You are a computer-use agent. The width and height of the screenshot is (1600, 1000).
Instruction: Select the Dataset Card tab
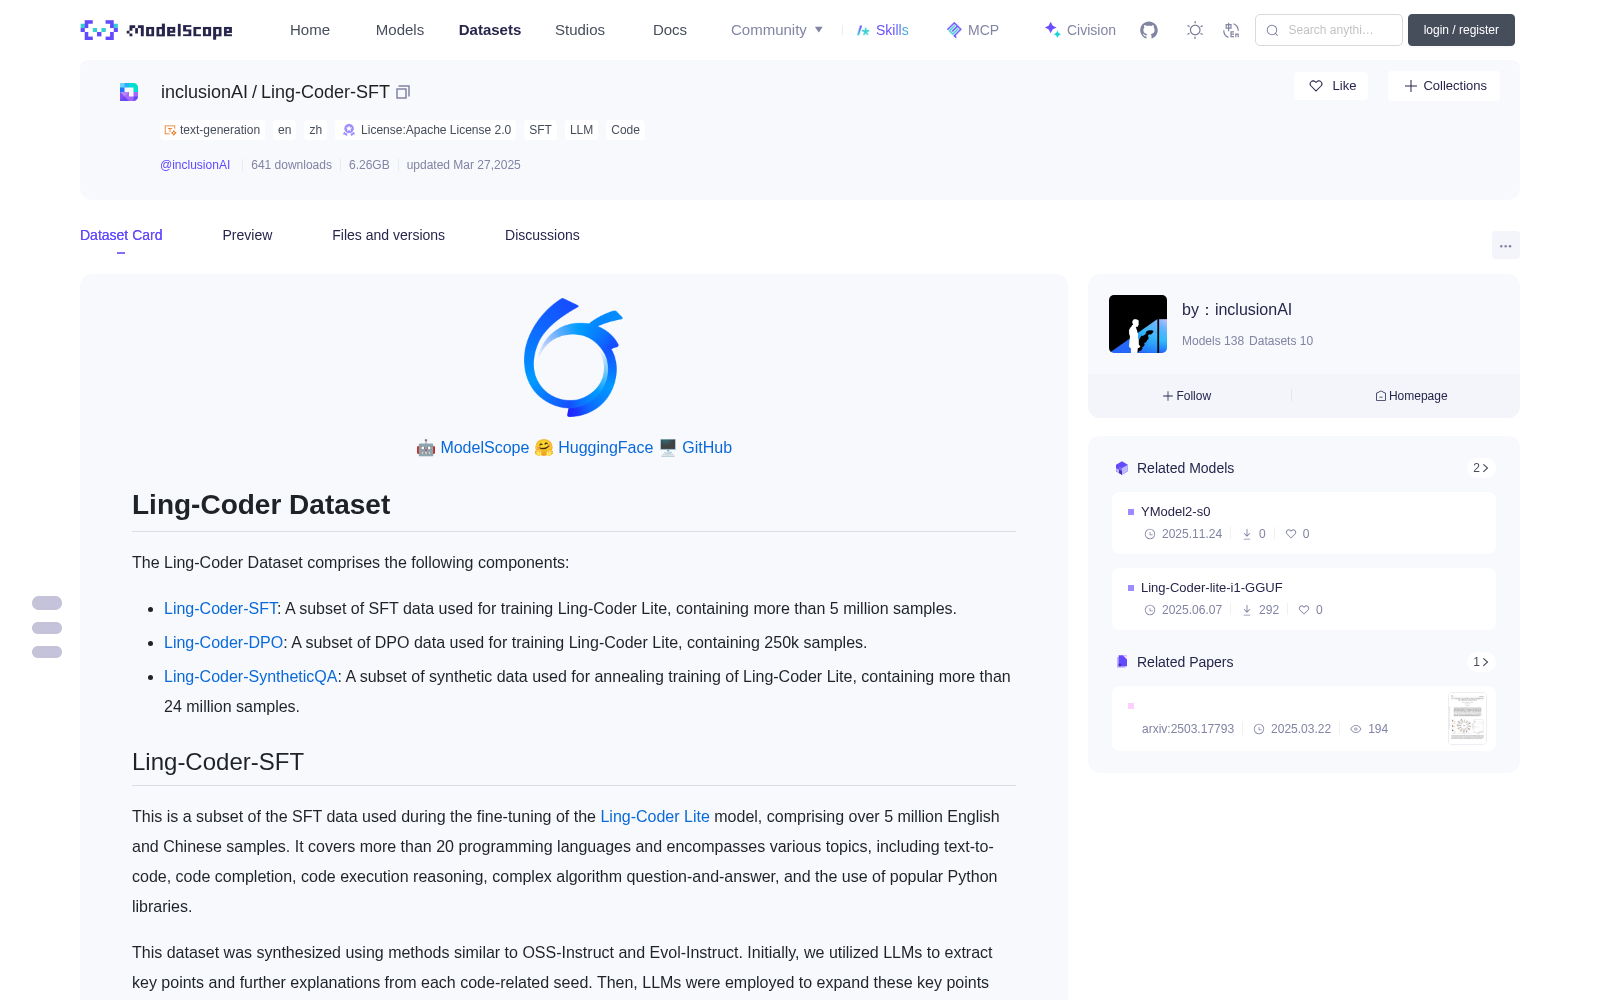pos(121,235)
